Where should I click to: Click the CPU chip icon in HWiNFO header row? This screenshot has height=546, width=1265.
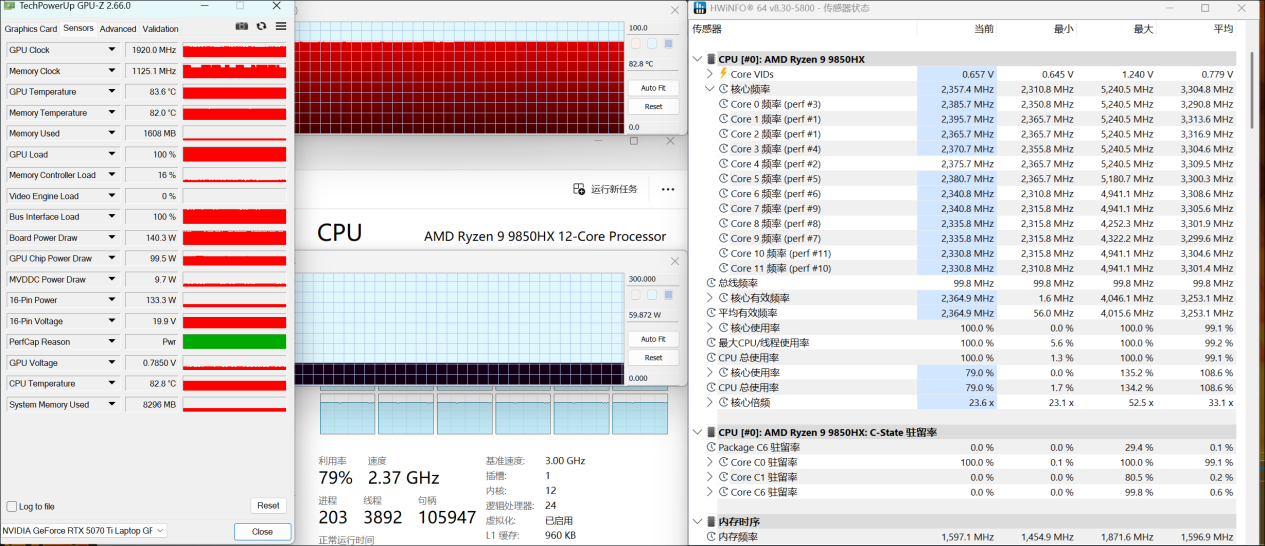711,59
